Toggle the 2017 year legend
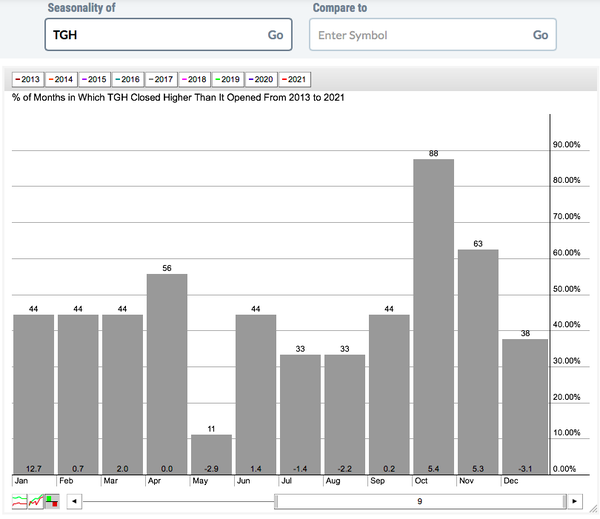600x519 pixels. pyautogui.click(x=160, y=78)
